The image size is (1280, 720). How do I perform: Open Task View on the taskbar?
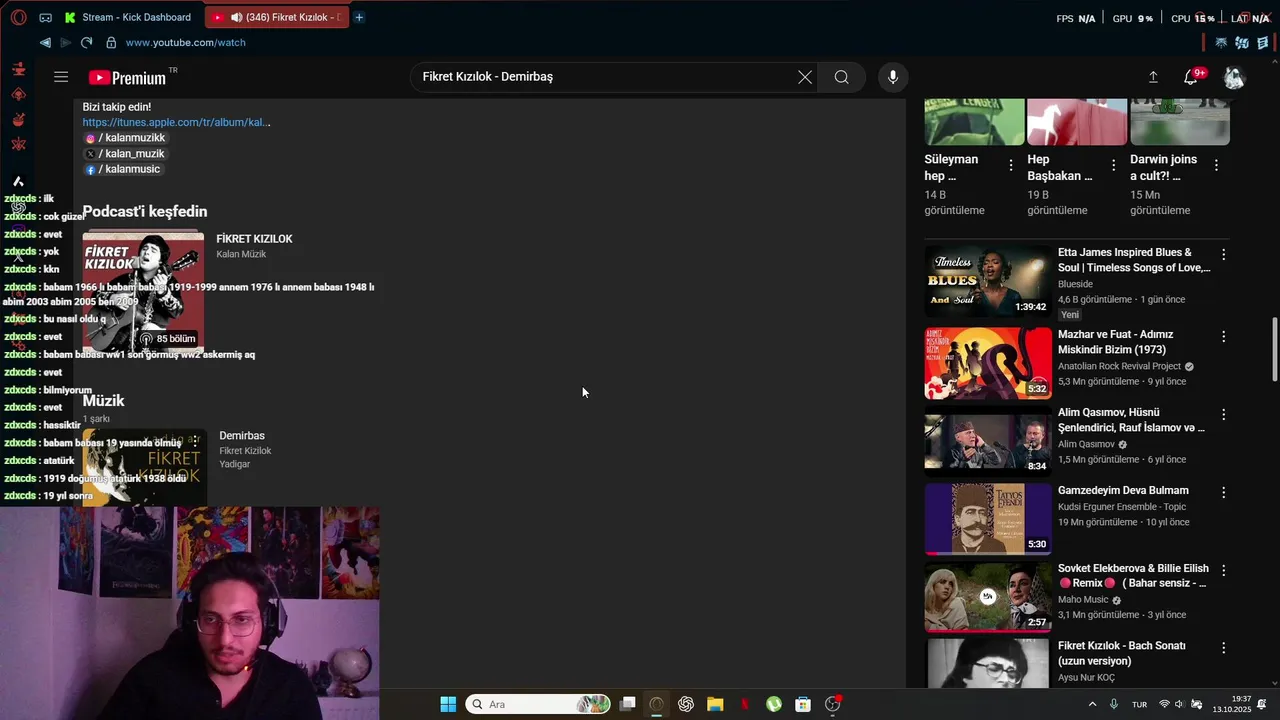(x=628, y=704)
